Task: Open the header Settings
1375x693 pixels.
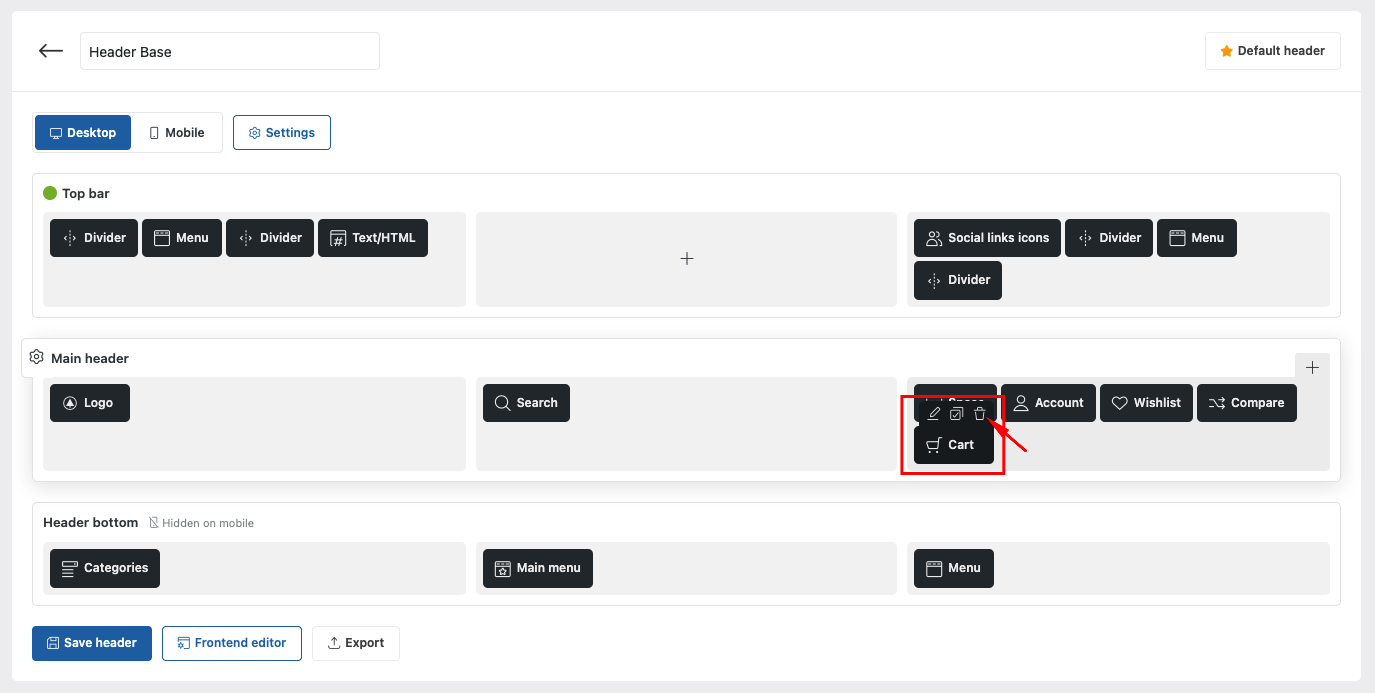Action: point(282,132)
